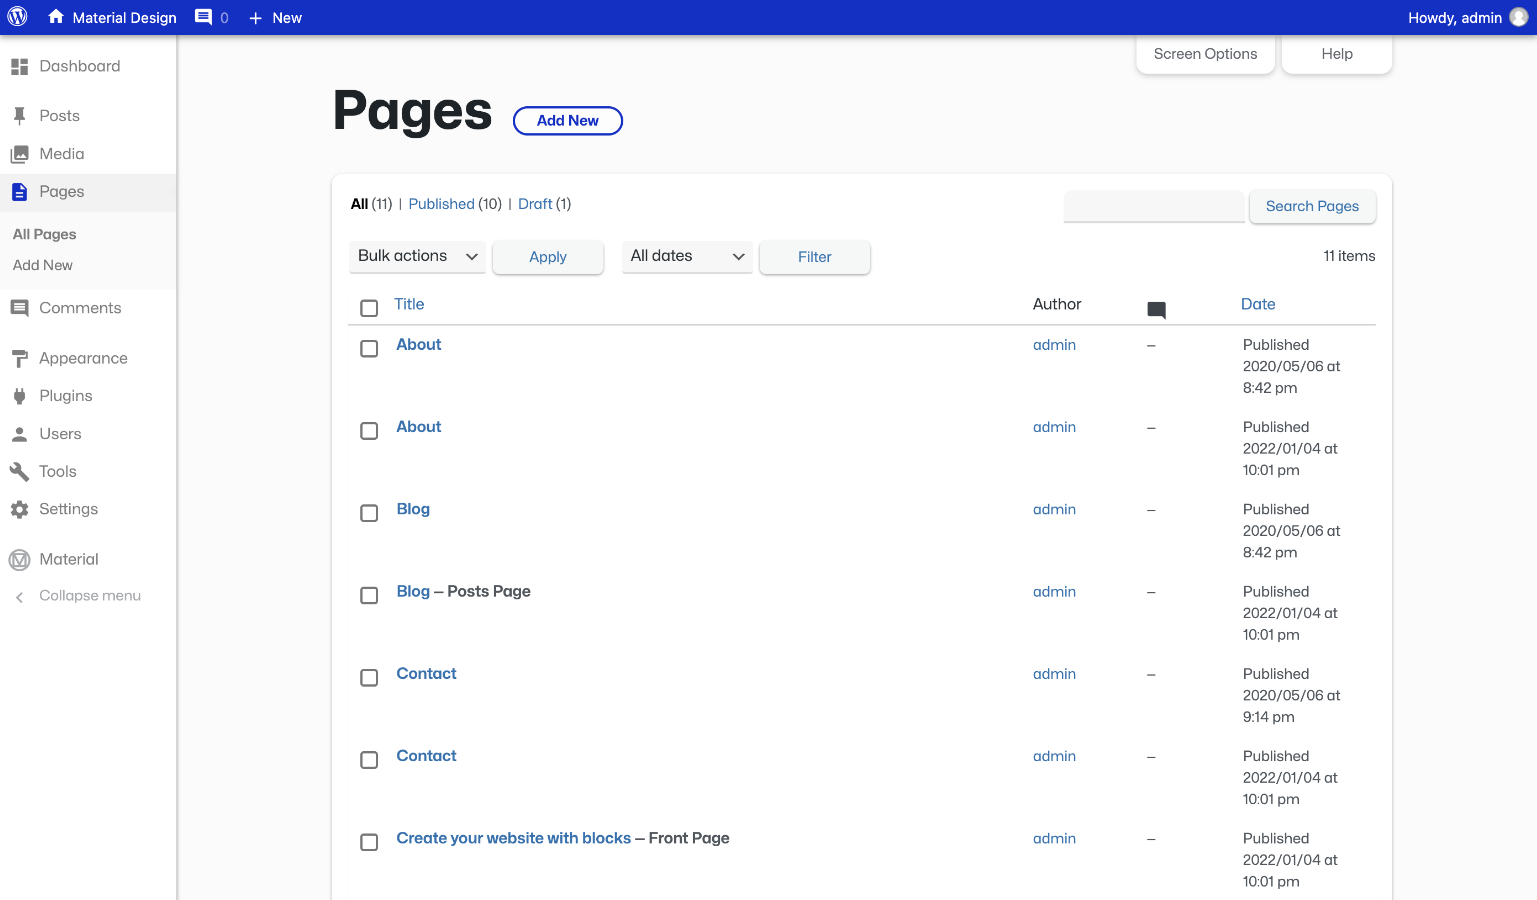Open Posts in the sidebar
Image resolution: width=1537 pixels, height=900 pixels.
click(x=59, y=116)
